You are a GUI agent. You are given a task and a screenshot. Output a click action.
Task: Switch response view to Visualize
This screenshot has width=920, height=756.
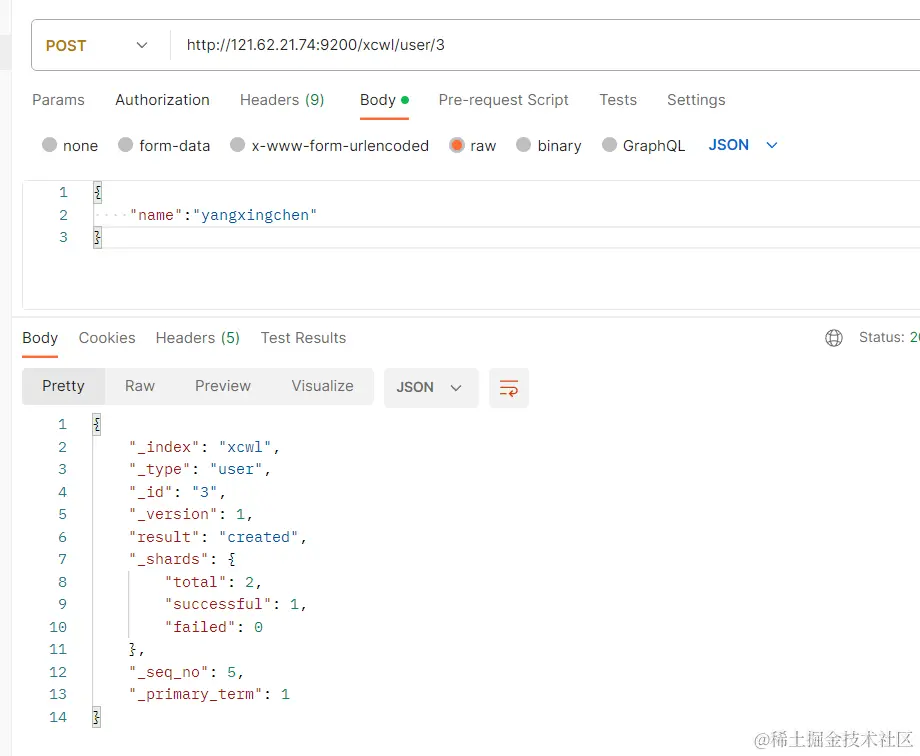click(x=323, y=386)
